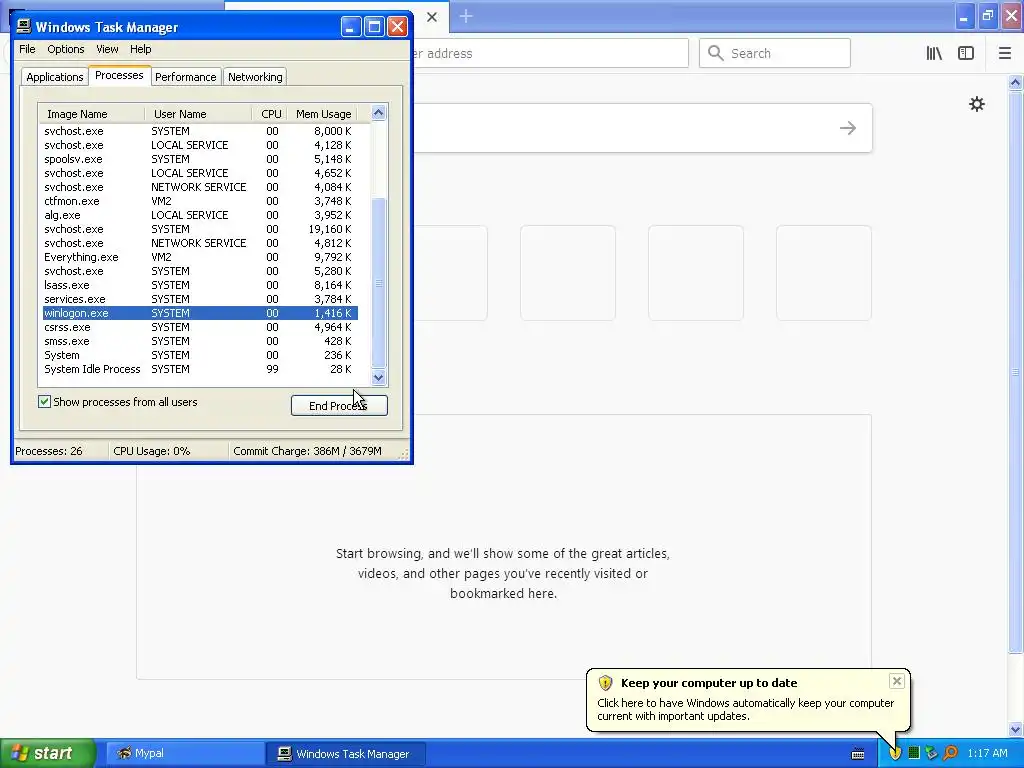Click the magnifier icon in Search box

[716, 53]
